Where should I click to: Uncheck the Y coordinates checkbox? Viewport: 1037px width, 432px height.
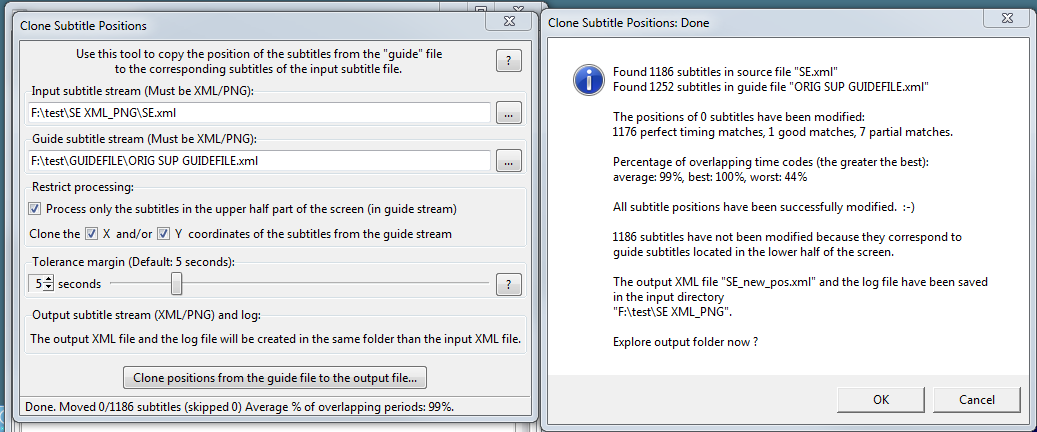pos(164,234)
